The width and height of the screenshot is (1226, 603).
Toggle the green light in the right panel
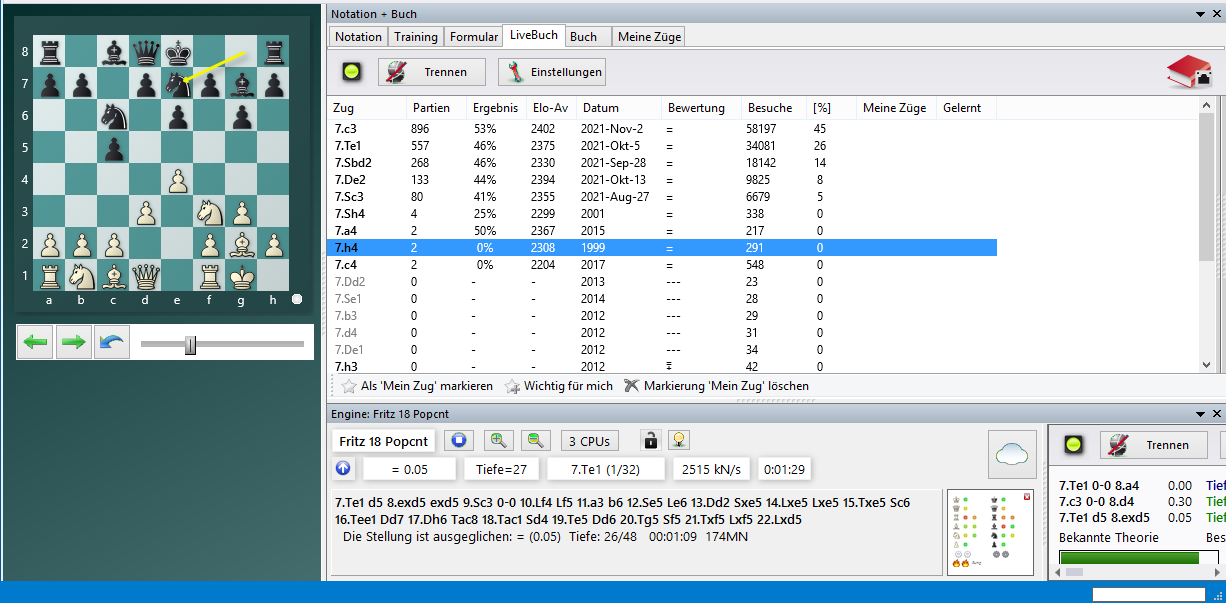pos(1074,445)
